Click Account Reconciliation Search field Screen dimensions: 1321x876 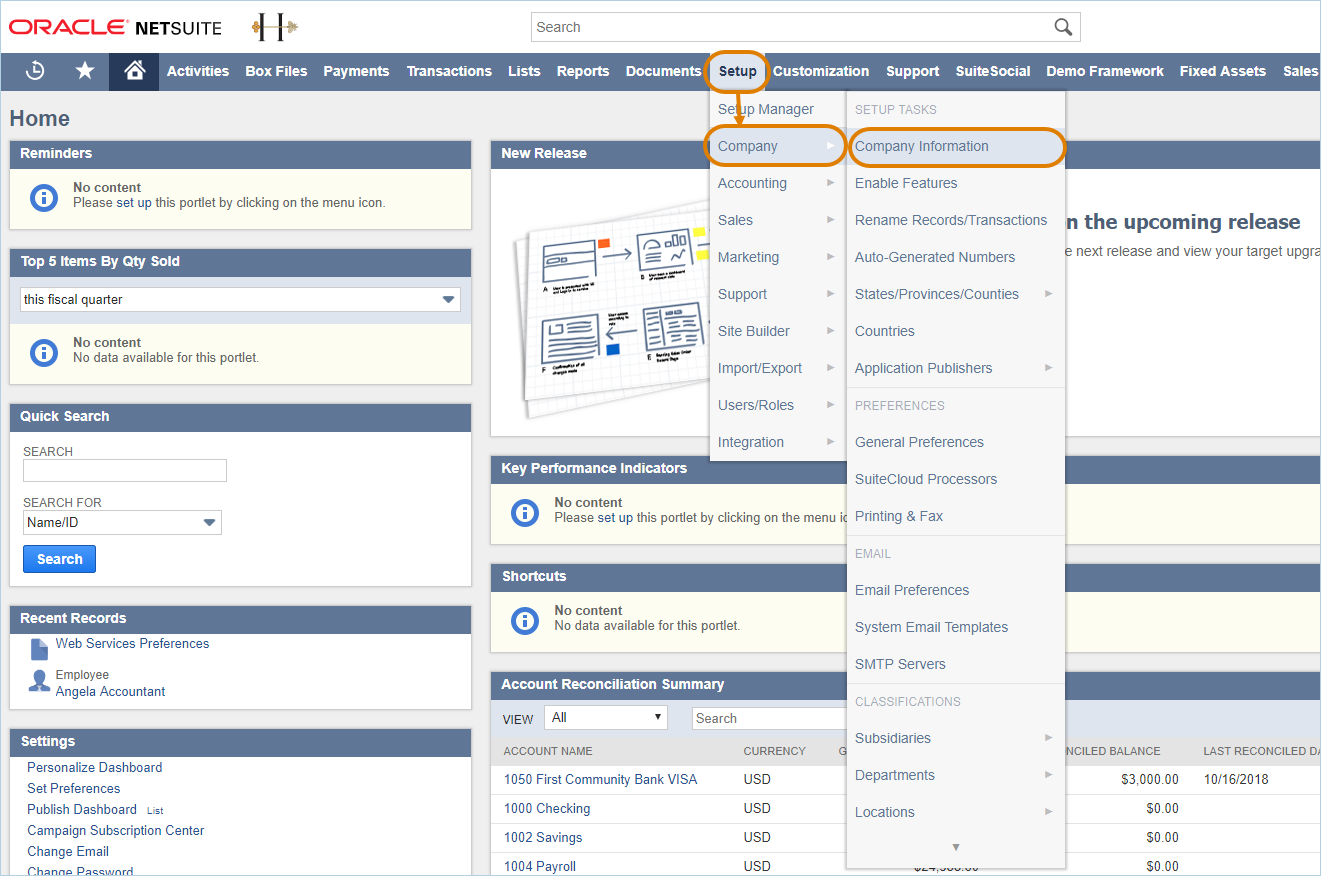(x=769, y=718)
